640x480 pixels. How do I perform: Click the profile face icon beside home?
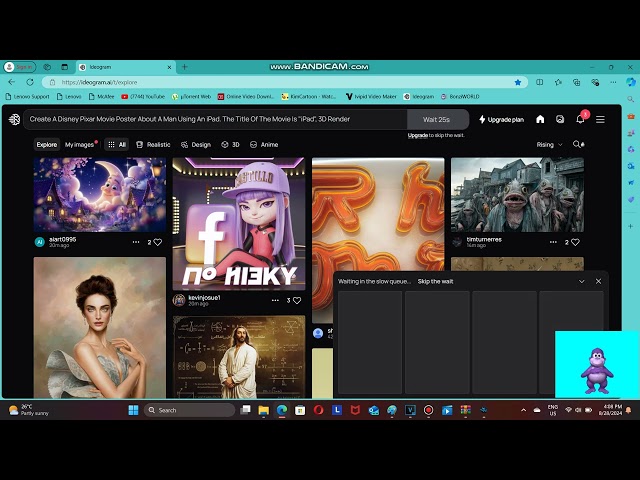tap(560, 119)
